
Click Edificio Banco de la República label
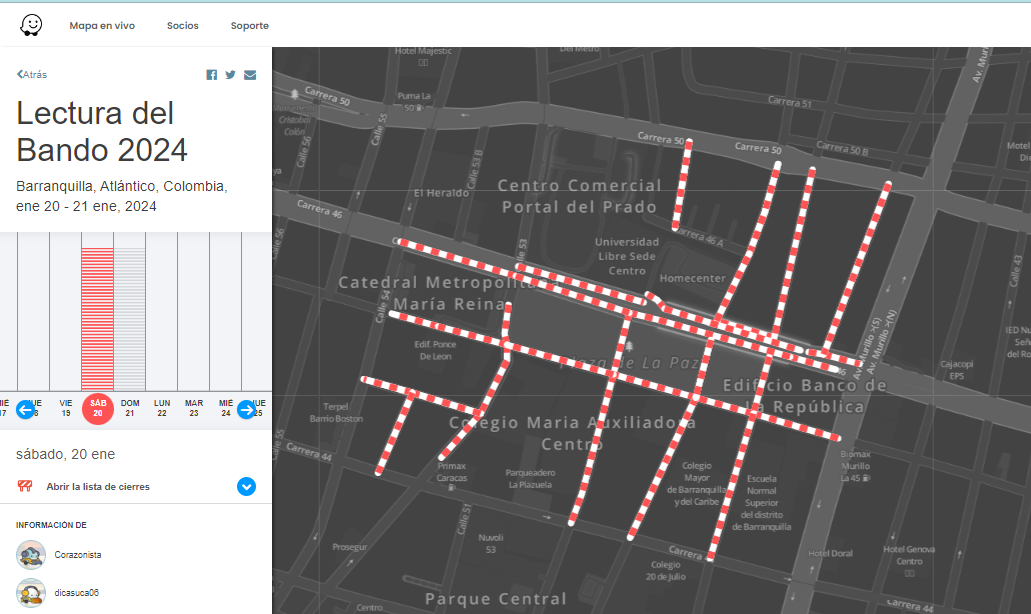coord(805,396)
